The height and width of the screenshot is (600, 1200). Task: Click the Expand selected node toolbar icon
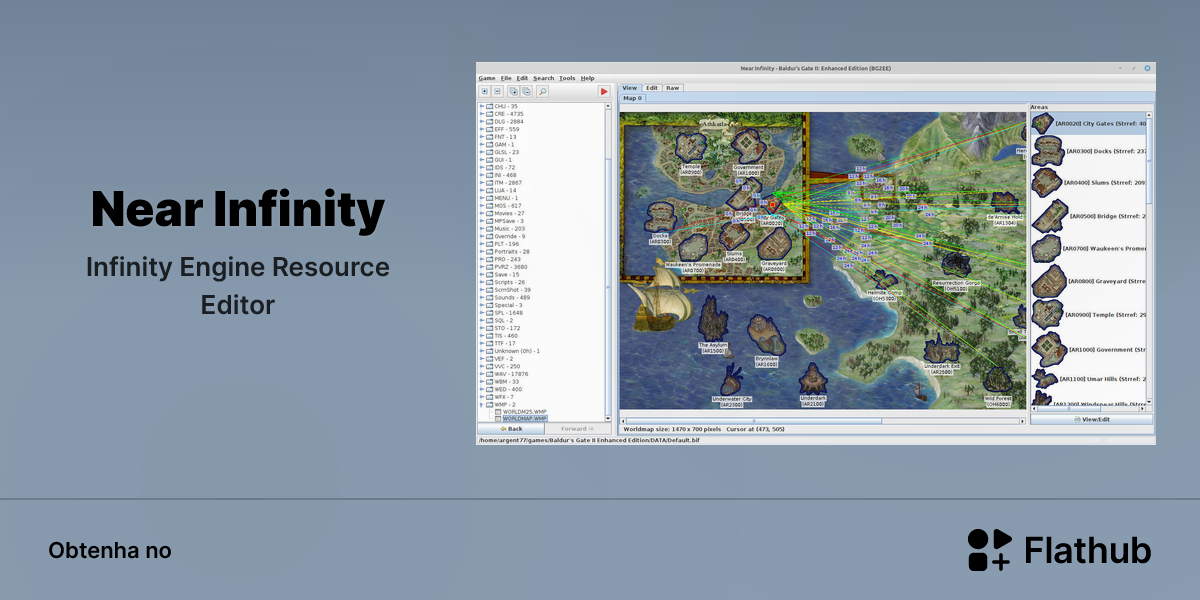485,91
